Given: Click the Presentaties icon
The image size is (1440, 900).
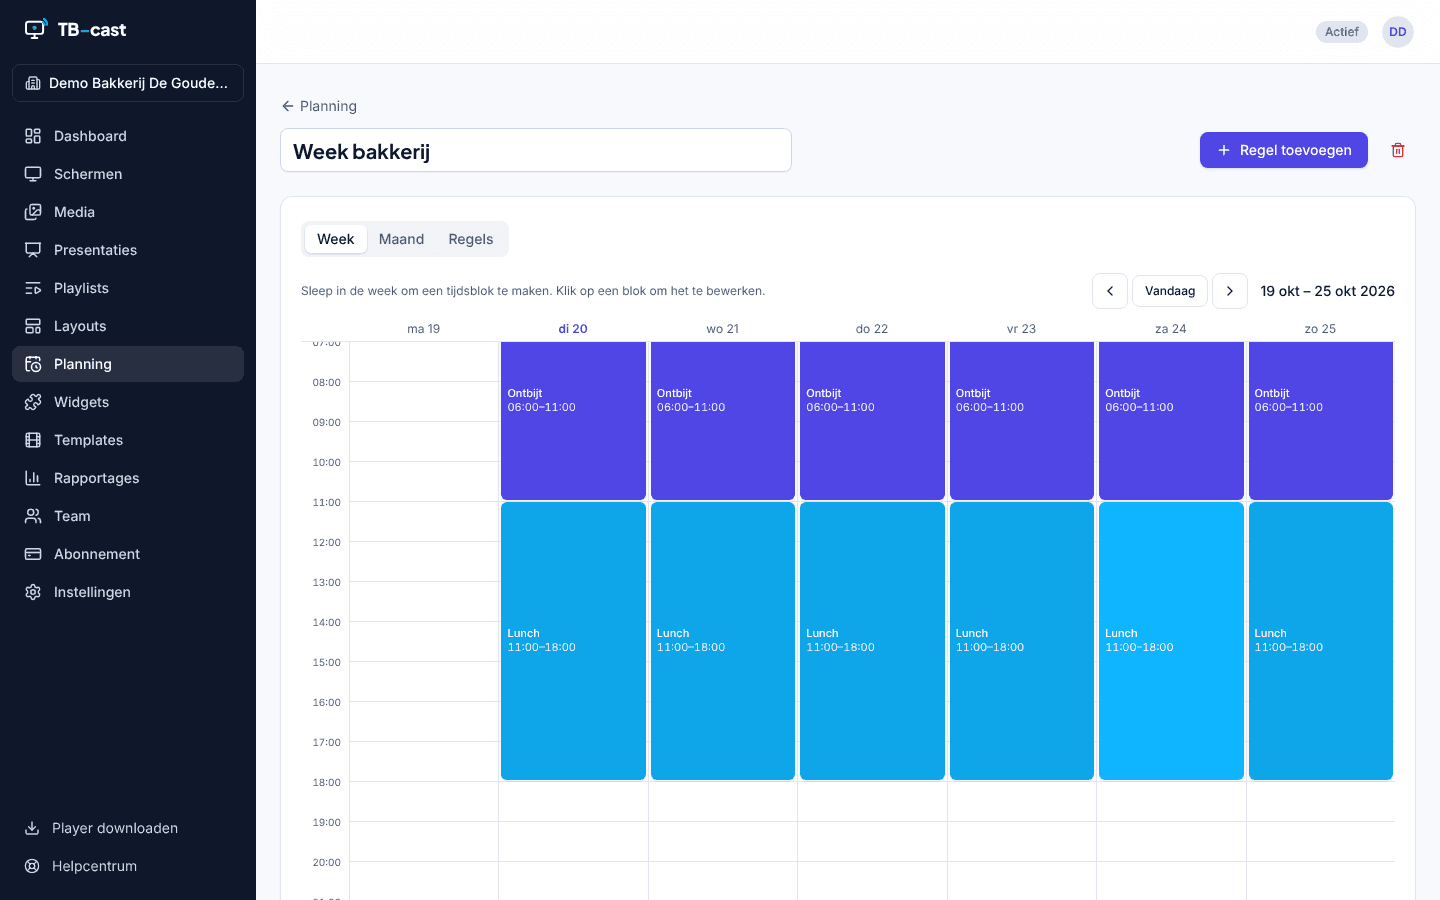Looking at the screenshot, I should click(33, 250).
